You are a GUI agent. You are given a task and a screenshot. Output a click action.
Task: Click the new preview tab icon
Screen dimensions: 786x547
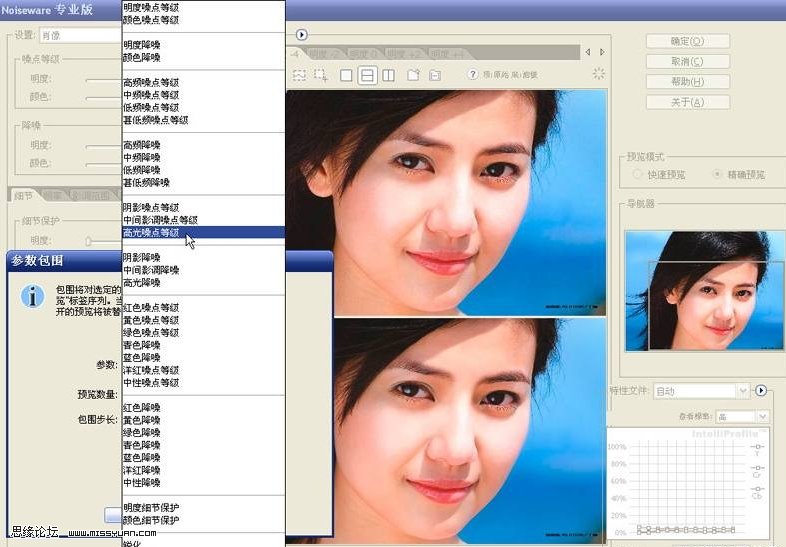[413, 75]
